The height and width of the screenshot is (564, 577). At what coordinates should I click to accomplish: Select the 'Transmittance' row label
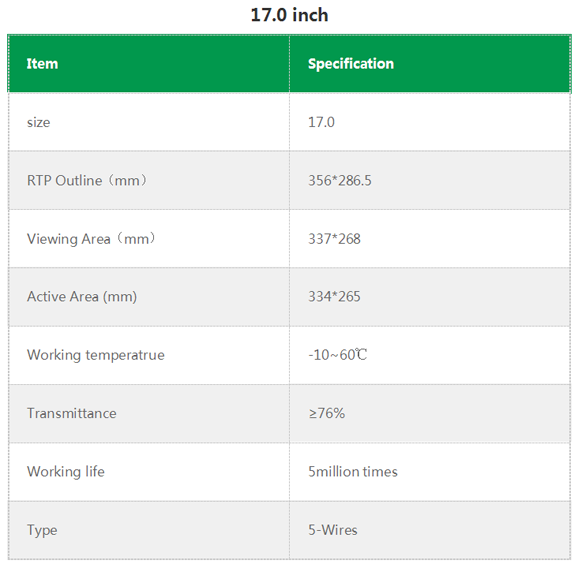click(x=71, y=413)
